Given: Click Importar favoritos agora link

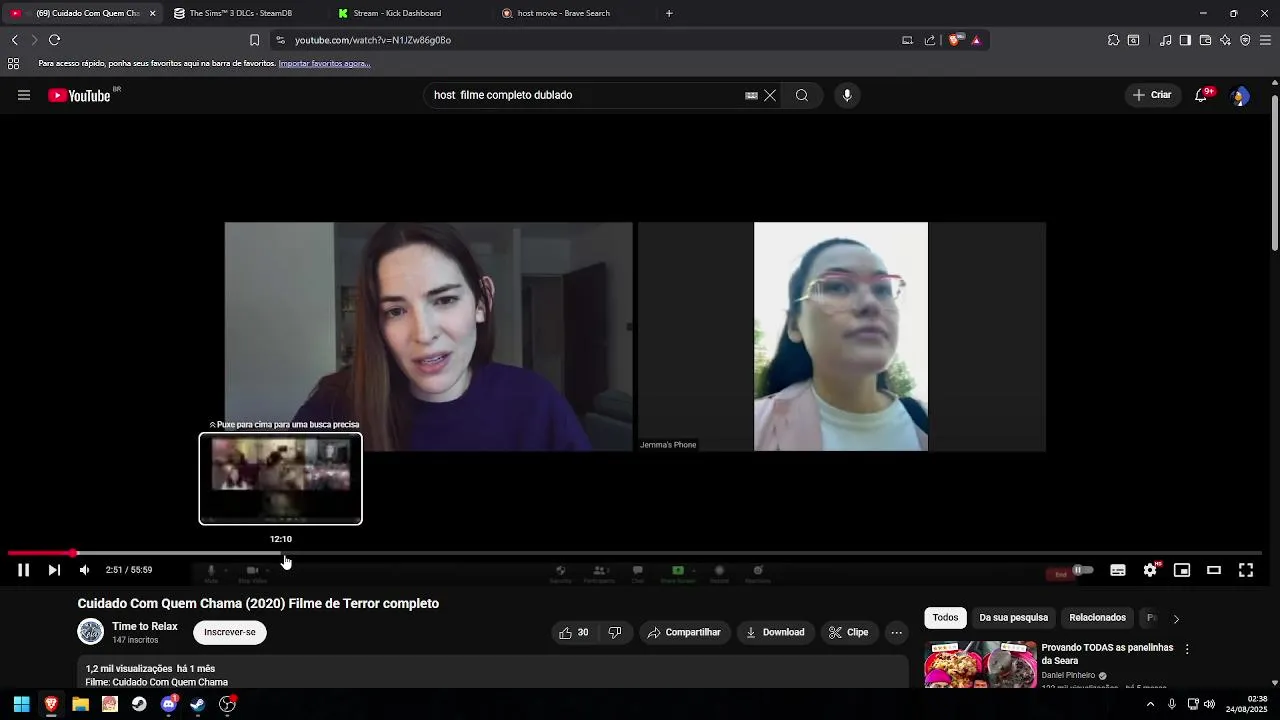Looking at the screenshot, I should tap(324, 63).
